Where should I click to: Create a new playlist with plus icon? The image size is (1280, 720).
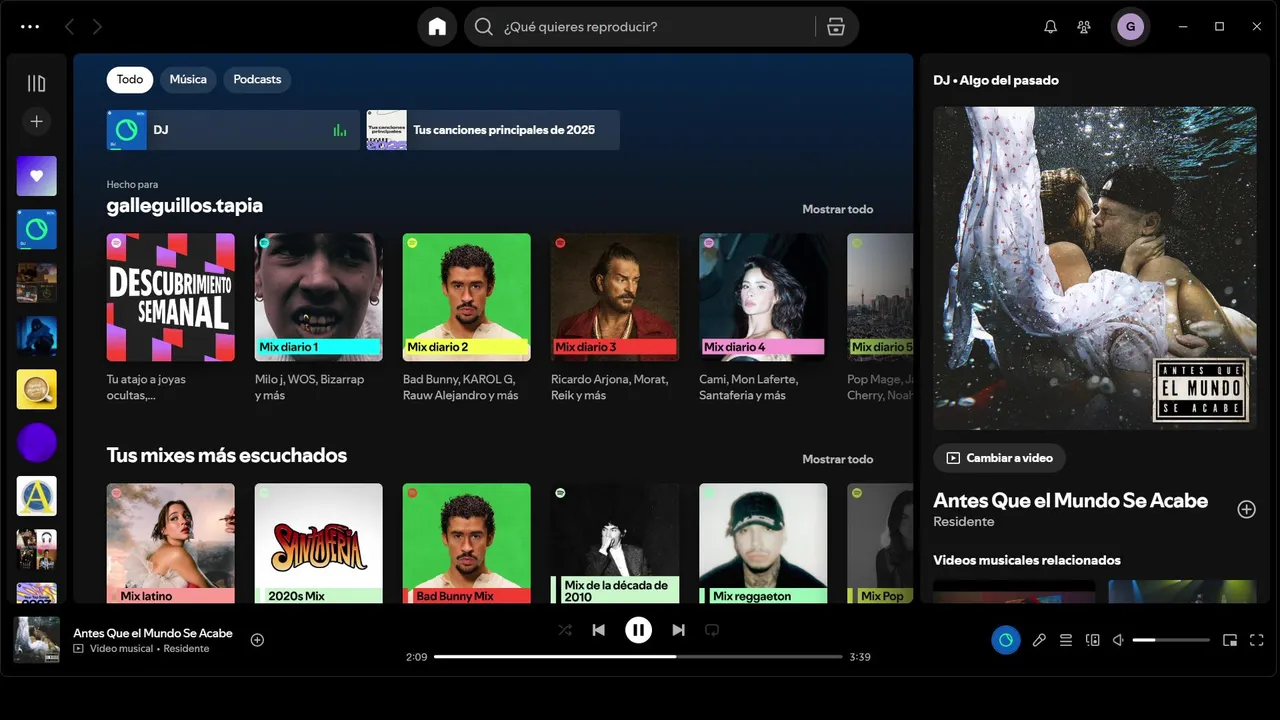[x=37, y=121]
